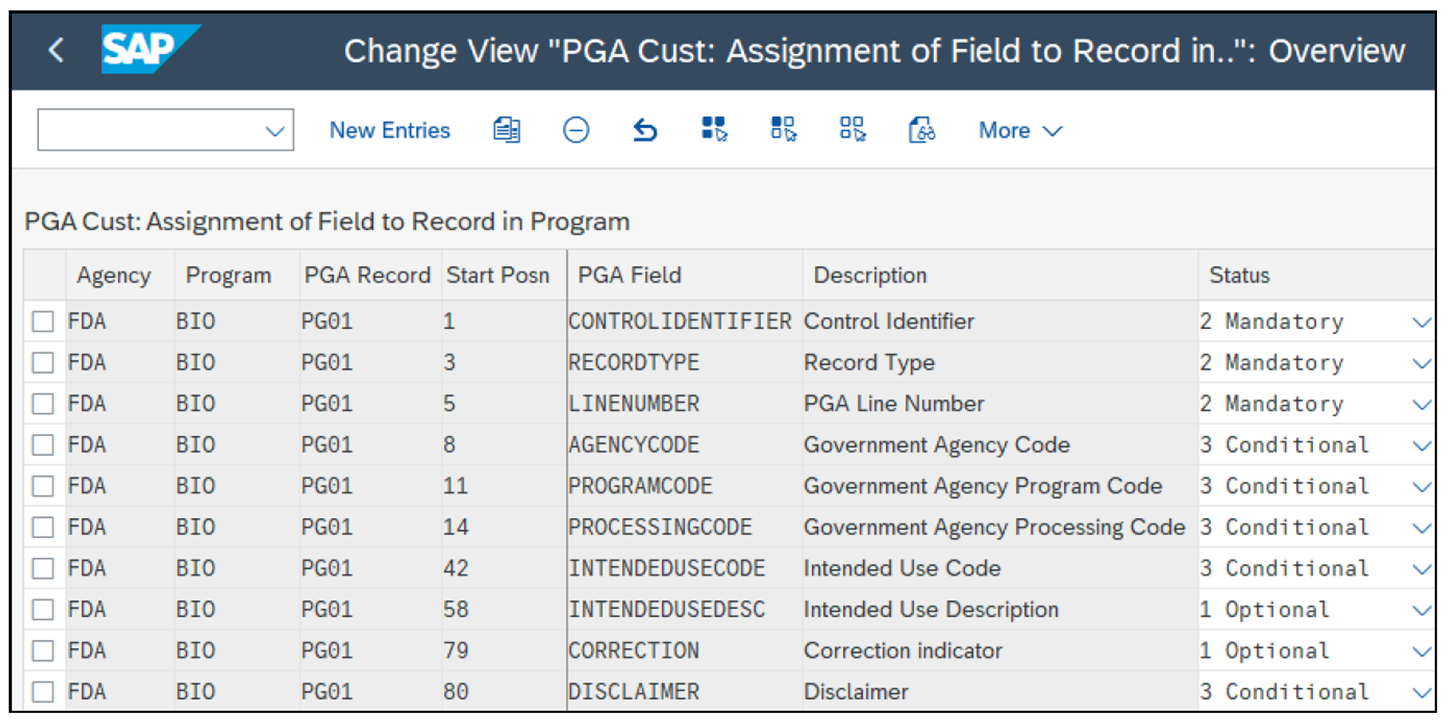Check the CONTROLIDENTIFIER row checkbox
Screen dimensions: 1449x723
[43, 321]
